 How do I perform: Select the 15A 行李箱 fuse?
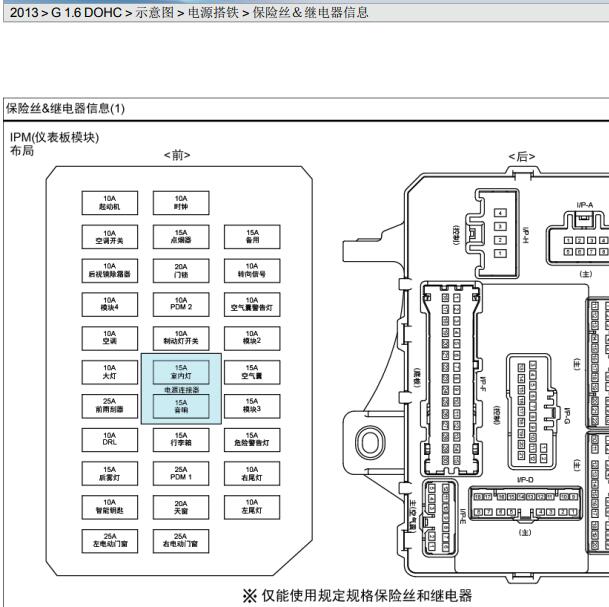[x=181, y=440]
